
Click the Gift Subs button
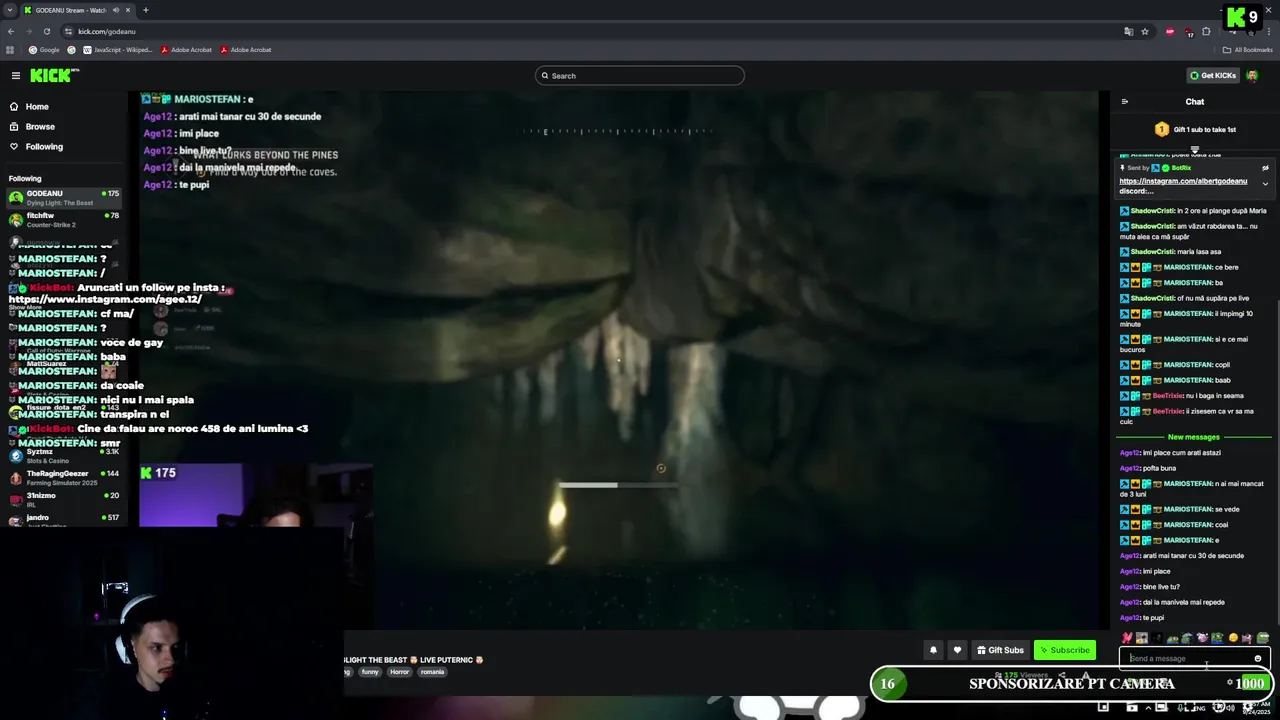pos(1000,650)
